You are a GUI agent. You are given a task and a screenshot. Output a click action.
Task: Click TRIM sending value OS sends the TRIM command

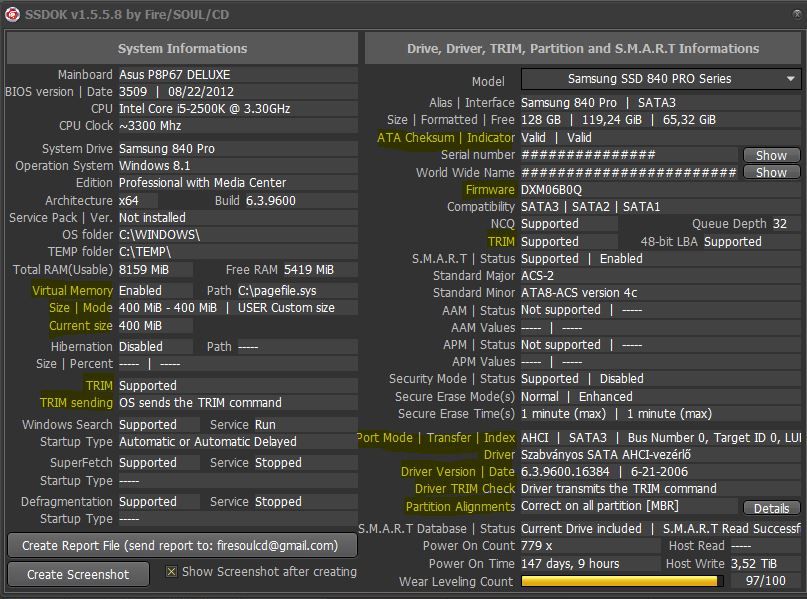[x=200, y=402]
